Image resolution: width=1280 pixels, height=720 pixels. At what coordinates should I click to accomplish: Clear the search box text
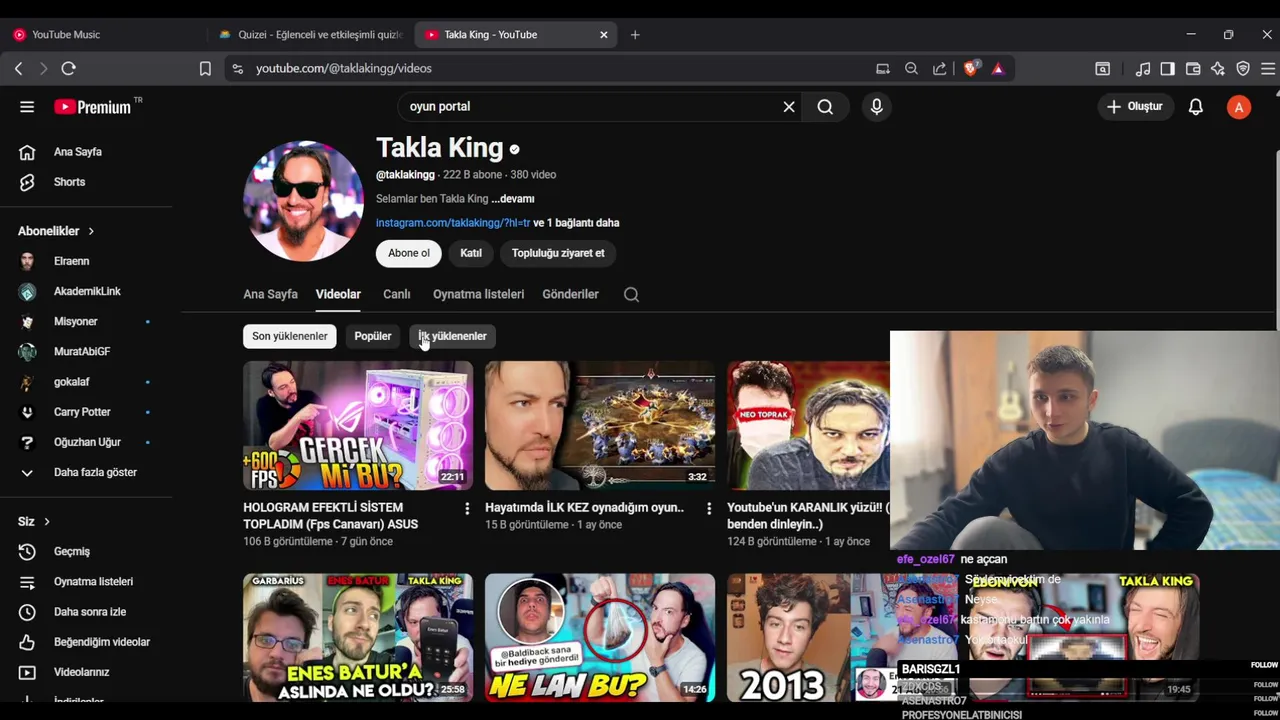tap(789, 107)
